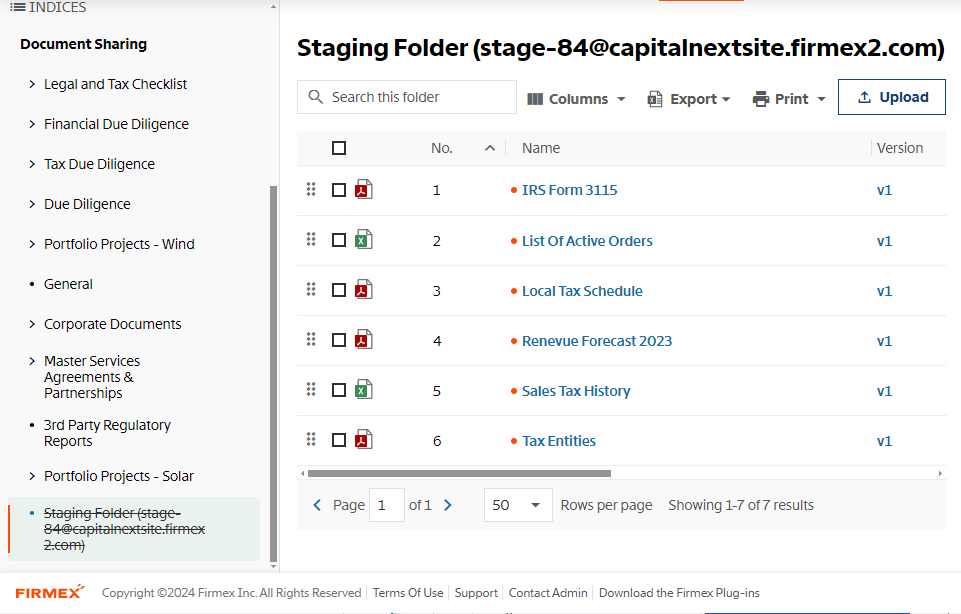Open the Tax Entities document
This screenshot has height=614, width=961.
(x=559, y=441)
